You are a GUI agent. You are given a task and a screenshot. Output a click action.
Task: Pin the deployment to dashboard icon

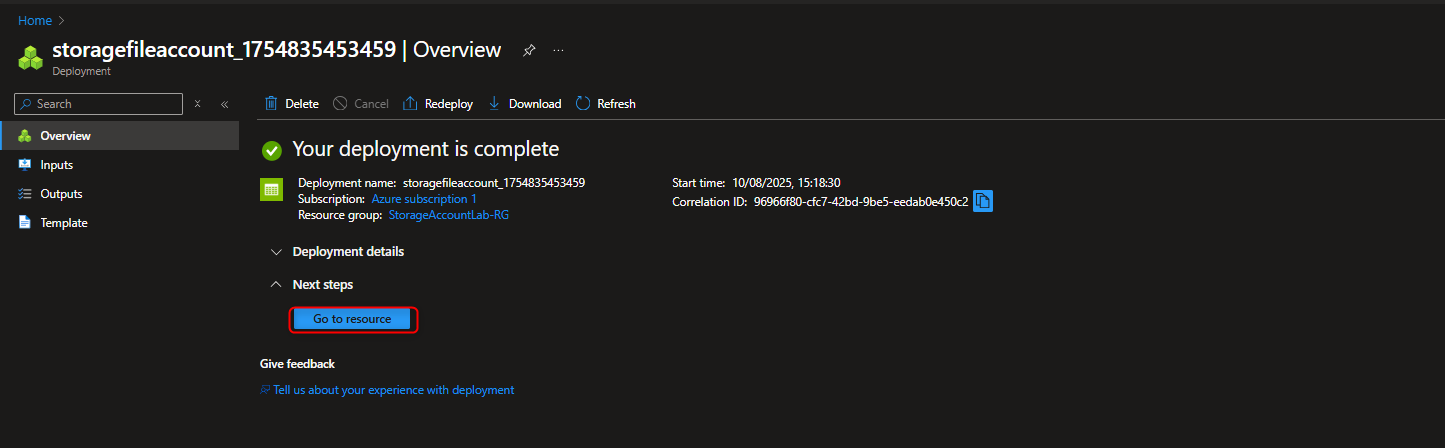[x=529, y=50]
